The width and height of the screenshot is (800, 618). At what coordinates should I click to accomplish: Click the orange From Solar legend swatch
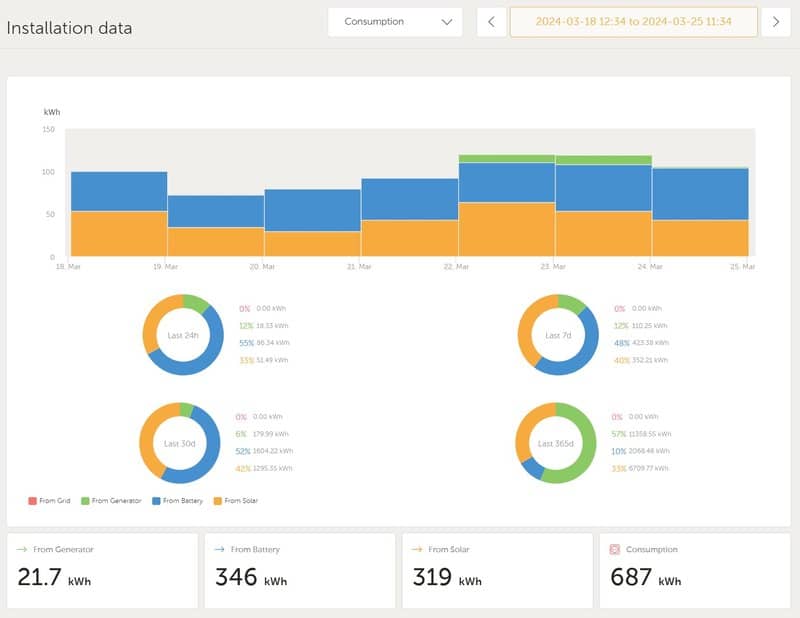(x=218, y=500)
